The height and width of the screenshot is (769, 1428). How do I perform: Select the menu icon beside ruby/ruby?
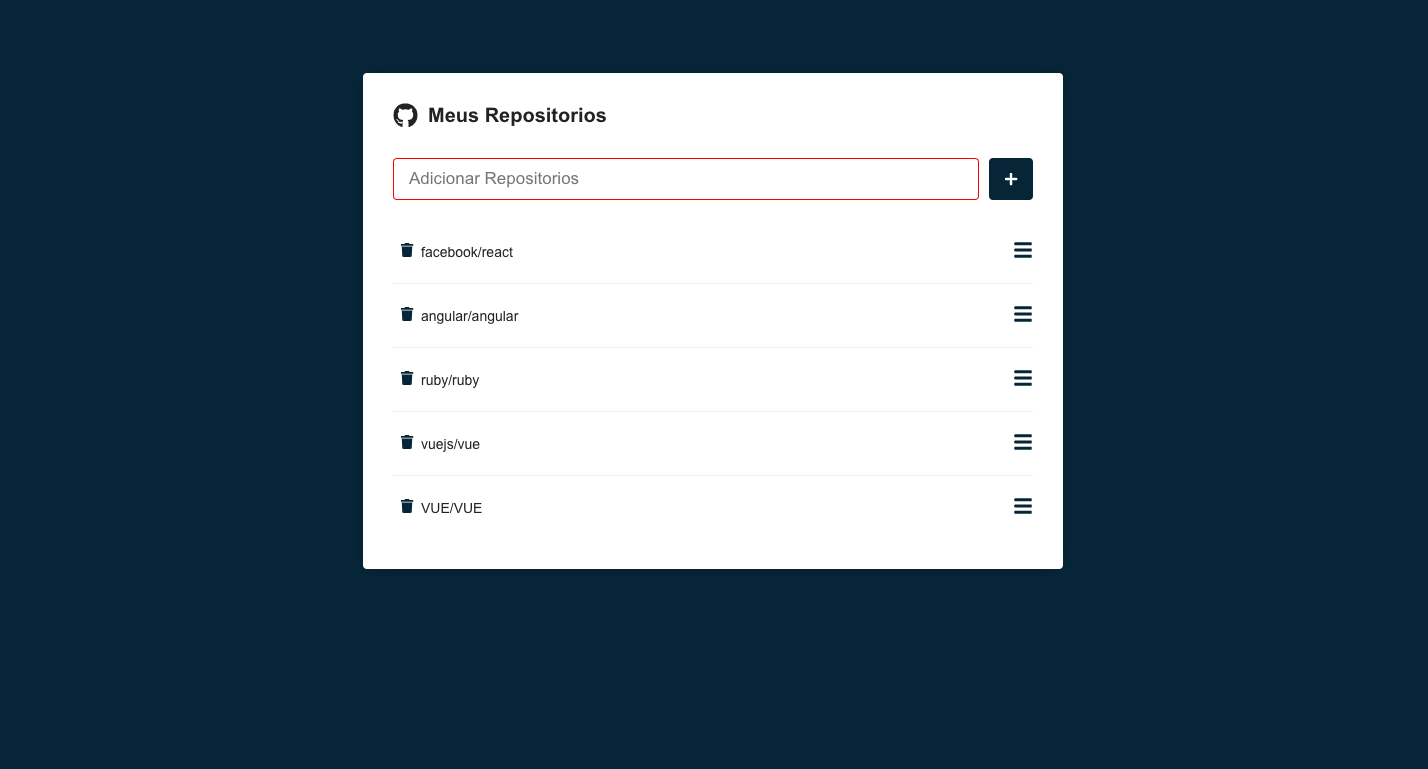point(1022,378)
